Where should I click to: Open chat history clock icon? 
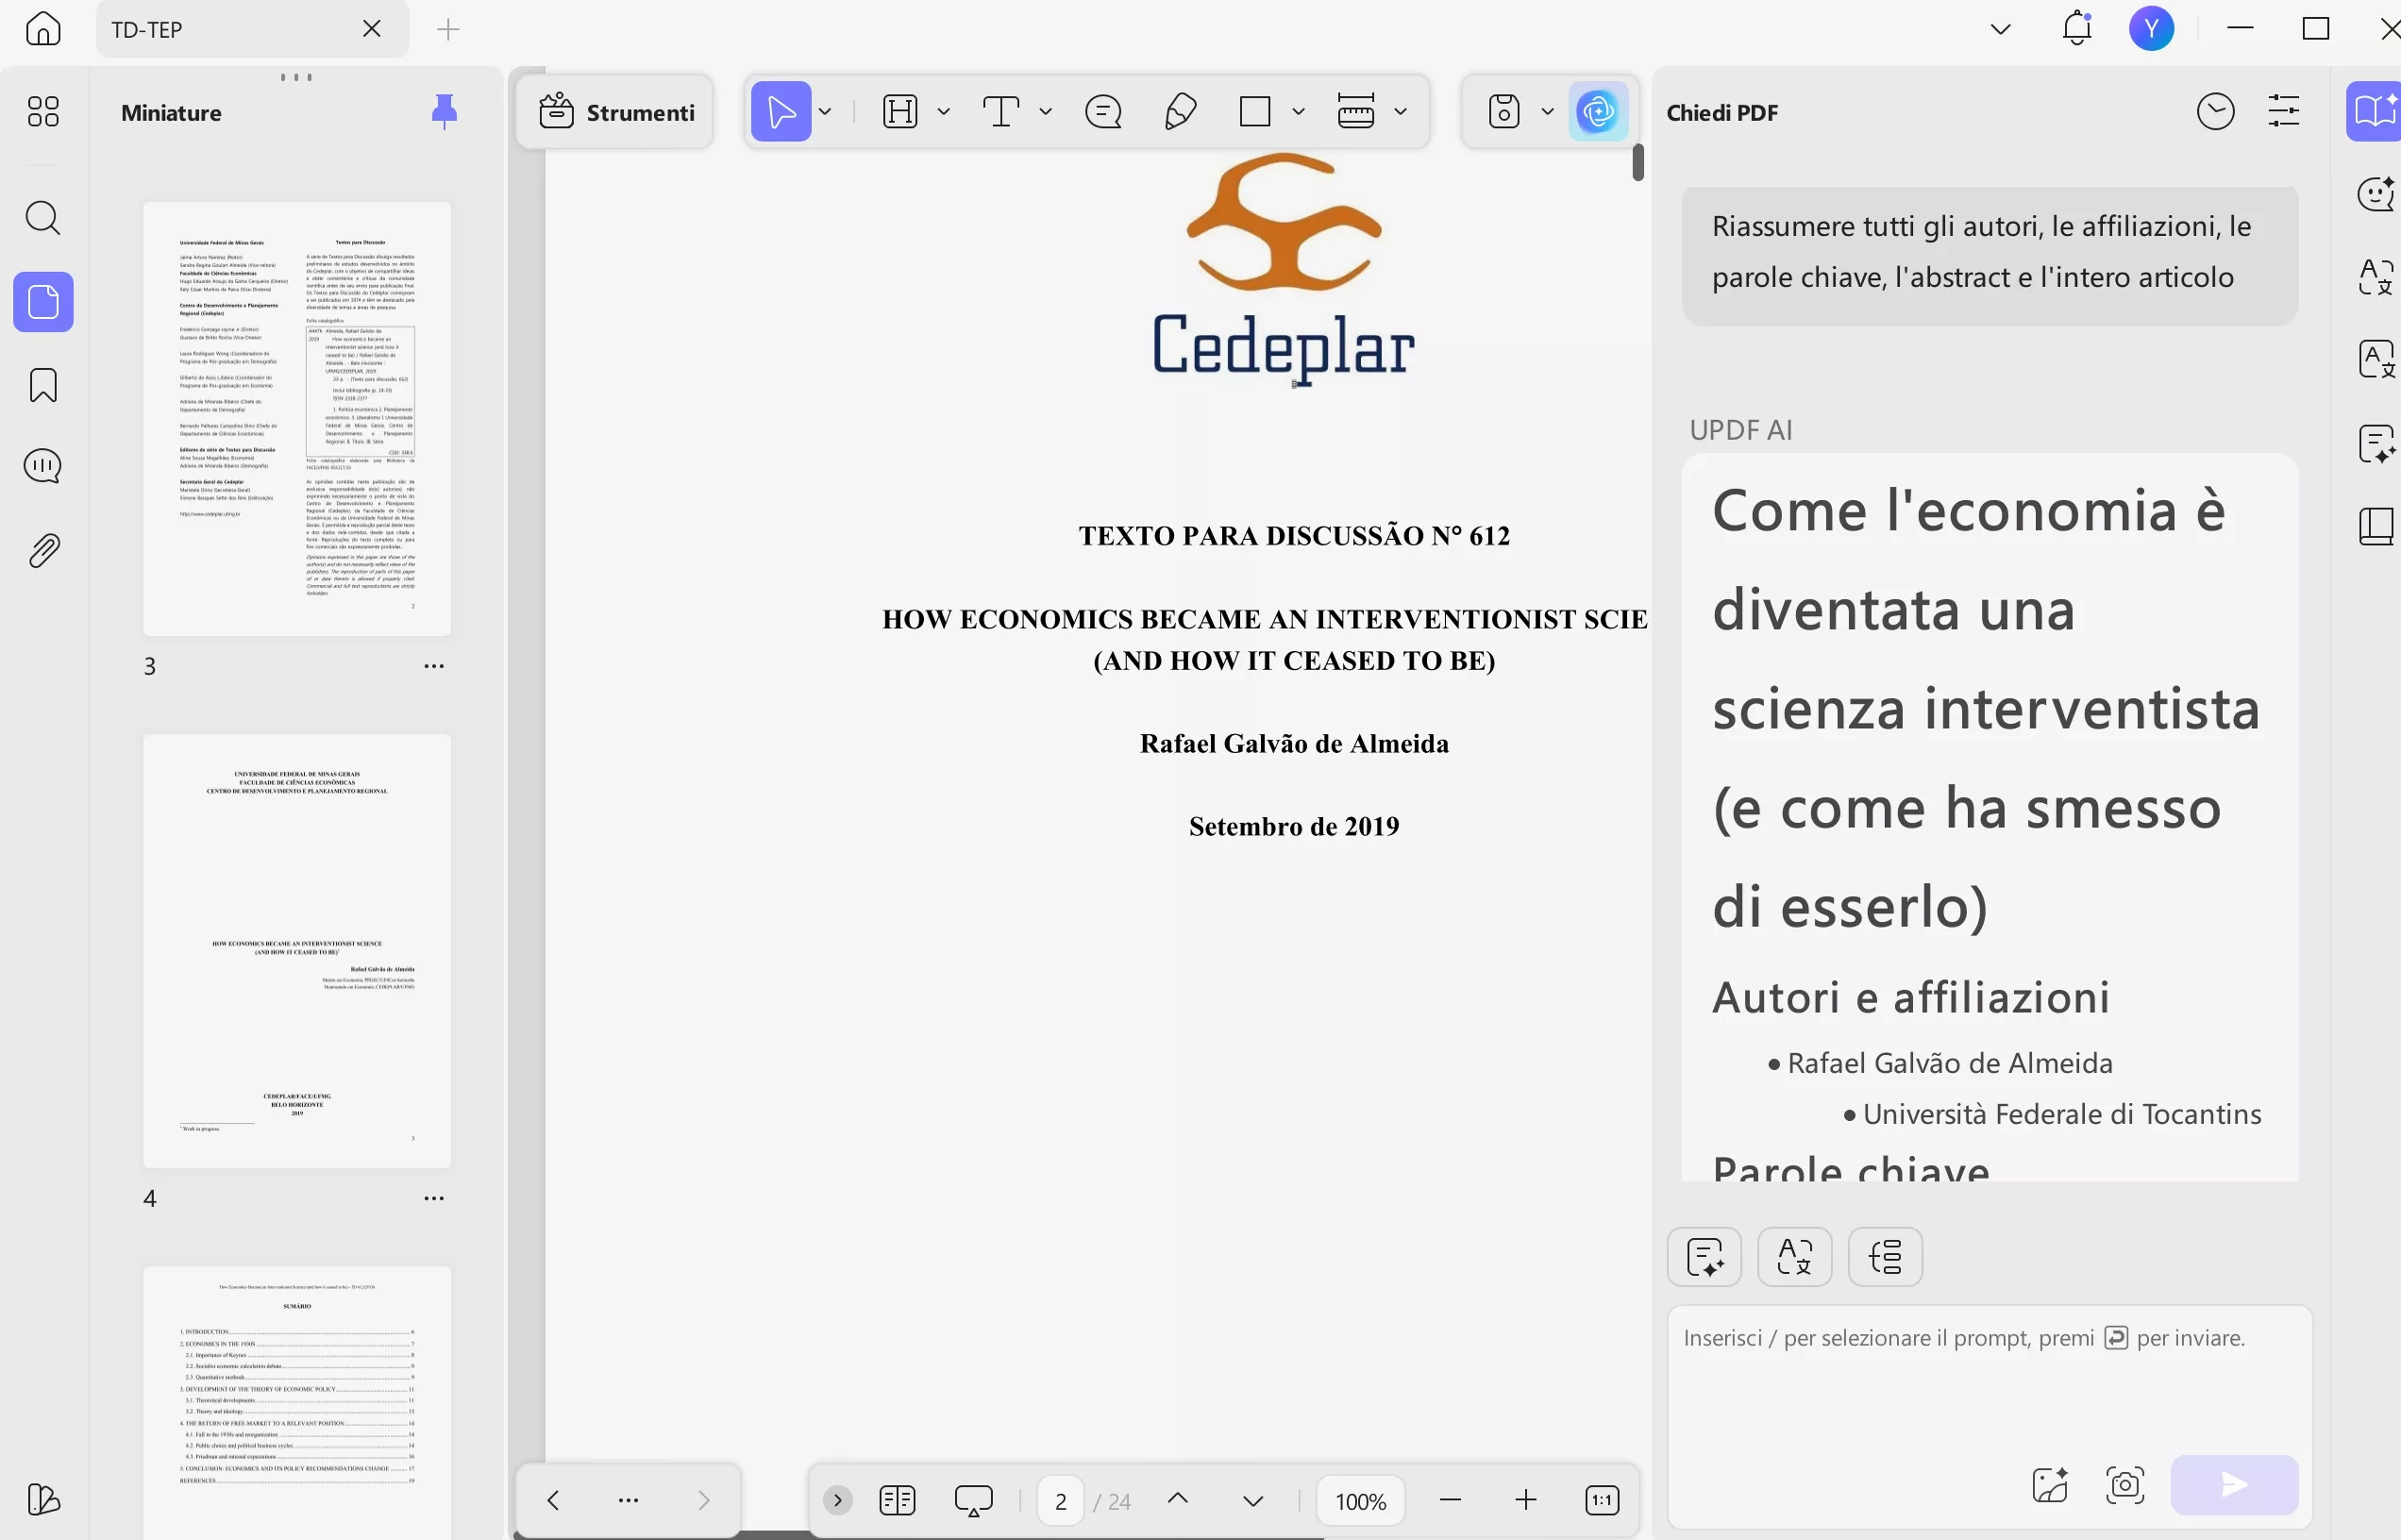tap(2215, 112)
